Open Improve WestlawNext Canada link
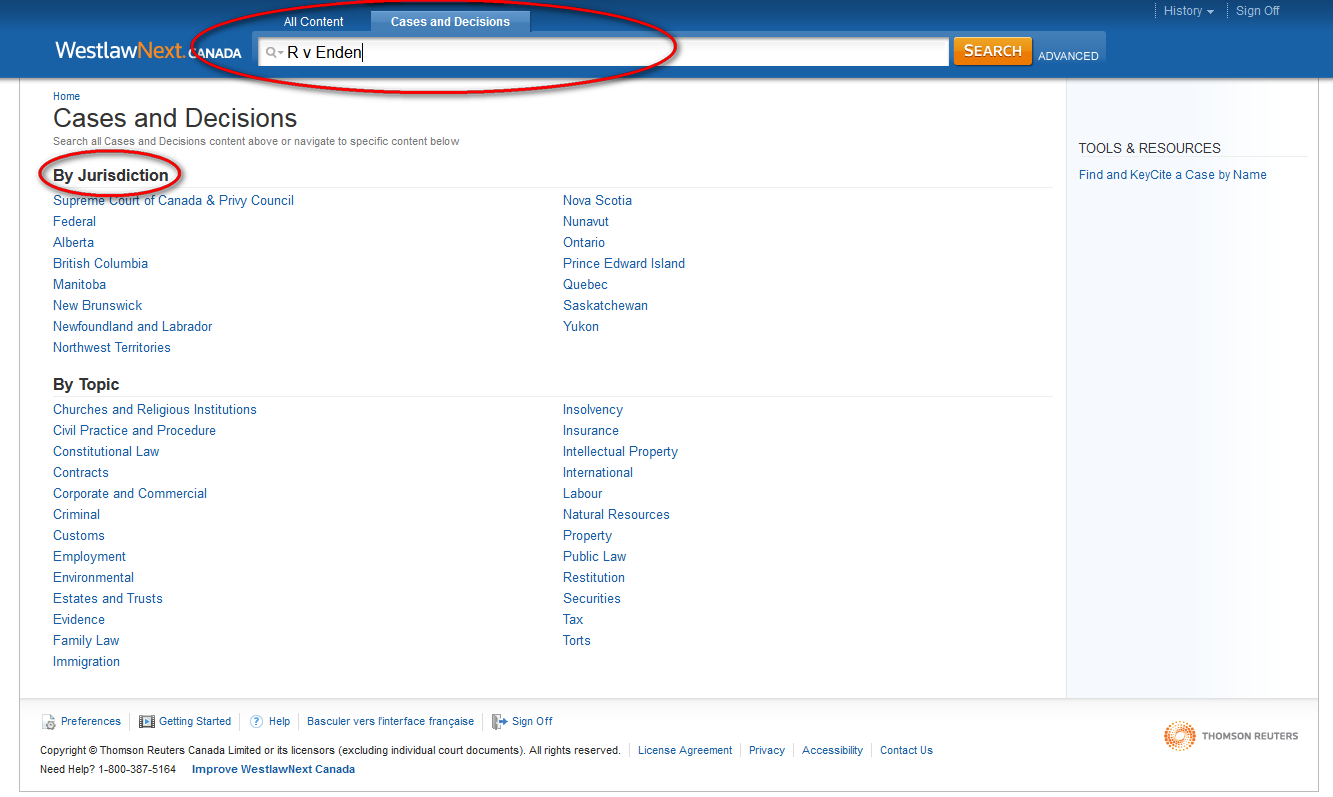 click(x=273, y=769)
